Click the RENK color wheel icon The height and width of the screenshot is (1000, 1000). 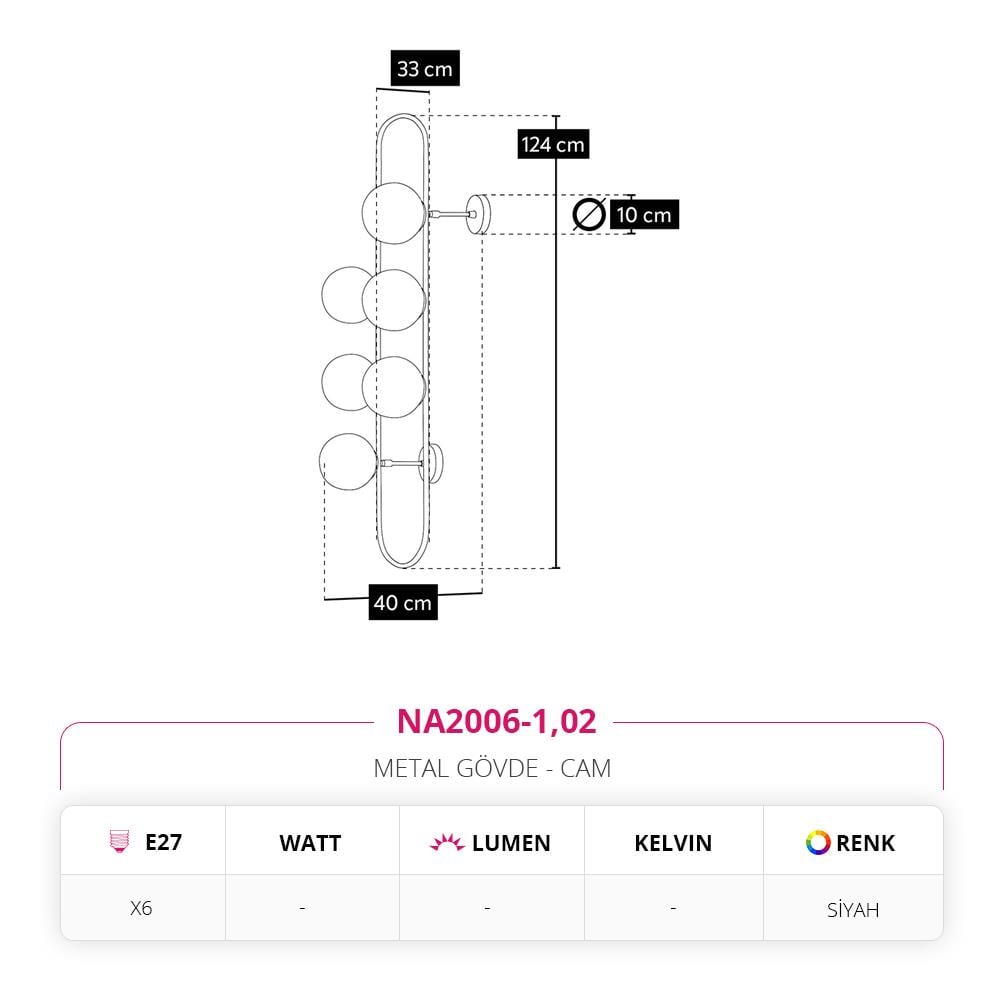click(818, 842)
